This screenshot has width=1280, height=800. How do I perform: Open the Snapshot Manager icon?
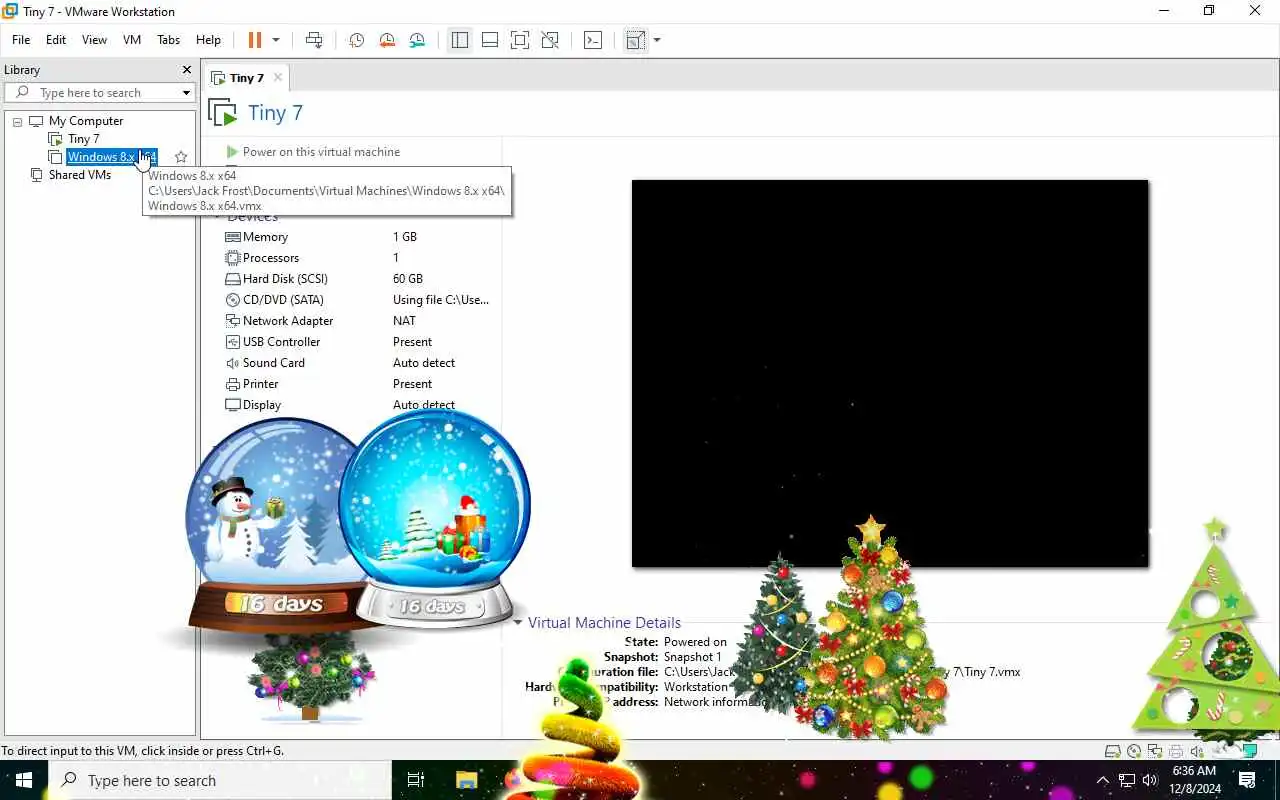click(417, 40)
